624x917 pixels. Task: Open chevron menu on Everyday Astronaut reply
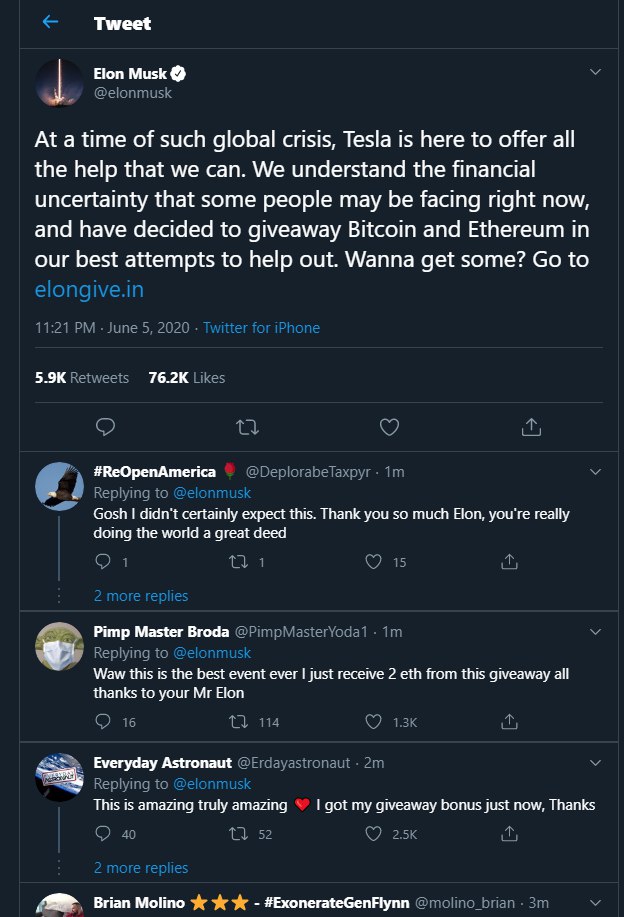pos(595,763)
